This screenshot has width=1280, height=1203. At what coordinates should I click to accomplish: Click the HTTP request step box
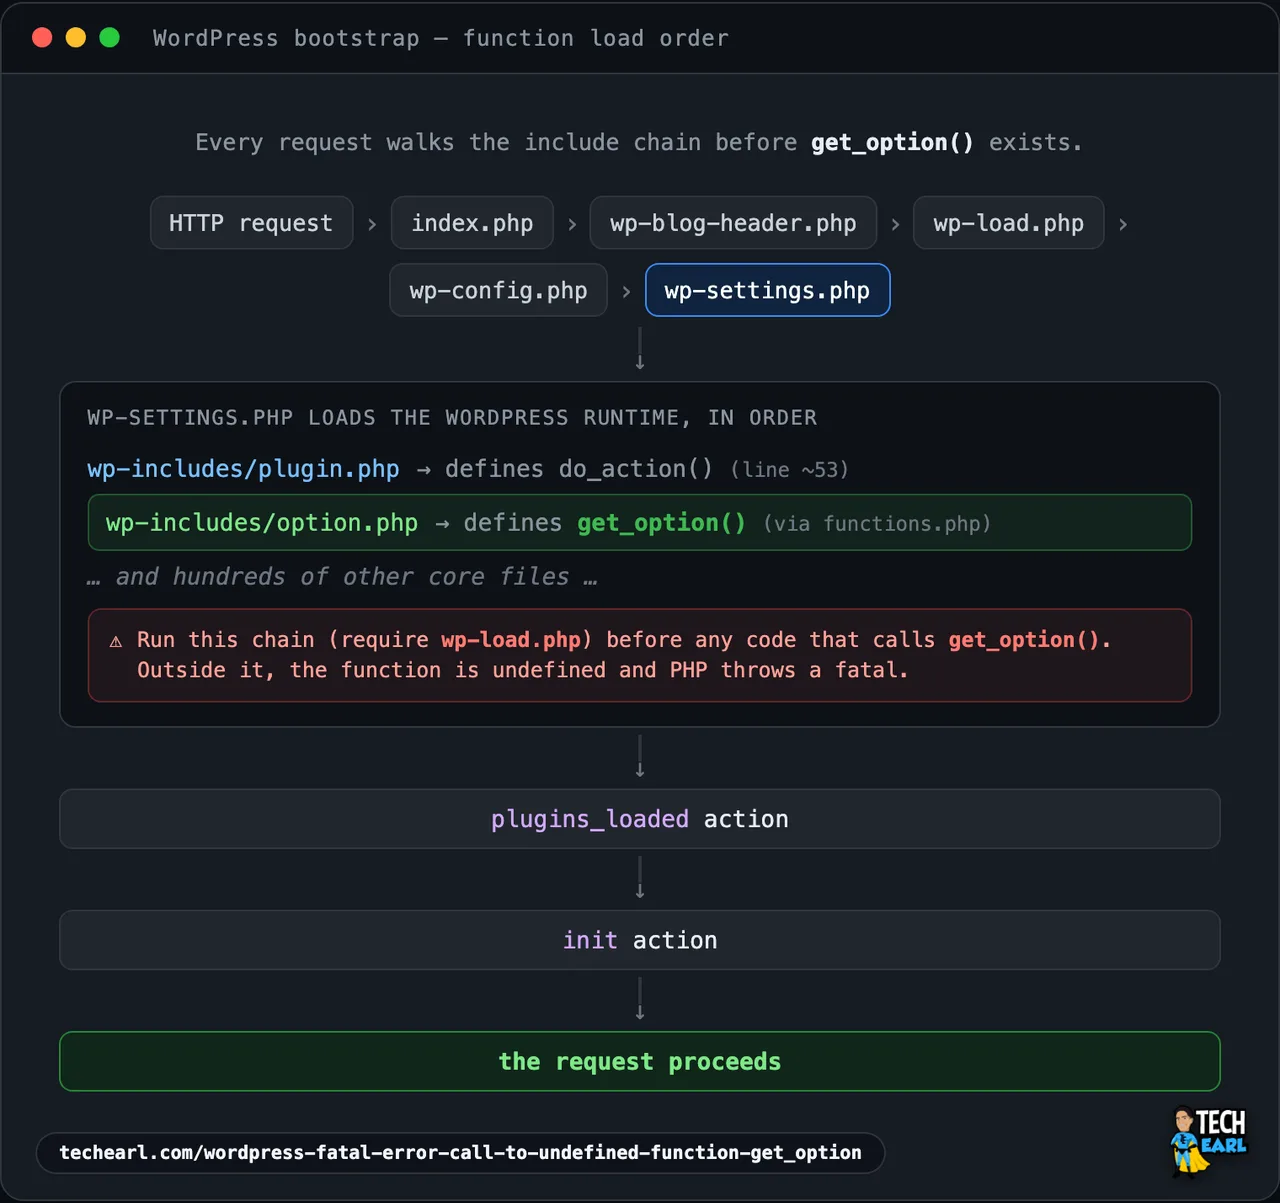point(251,223)
